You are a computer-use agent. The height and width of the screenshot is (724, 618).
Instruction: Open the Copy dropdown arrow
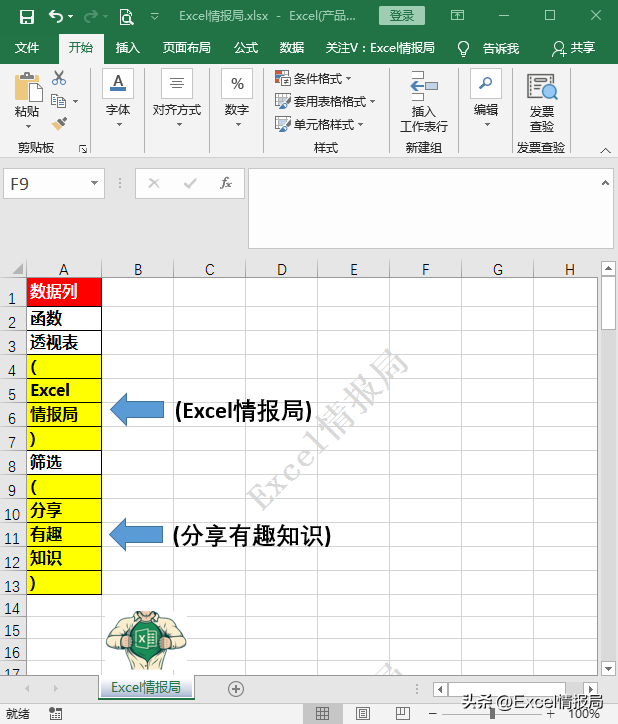pyautogui.click(x=75, y=101)
